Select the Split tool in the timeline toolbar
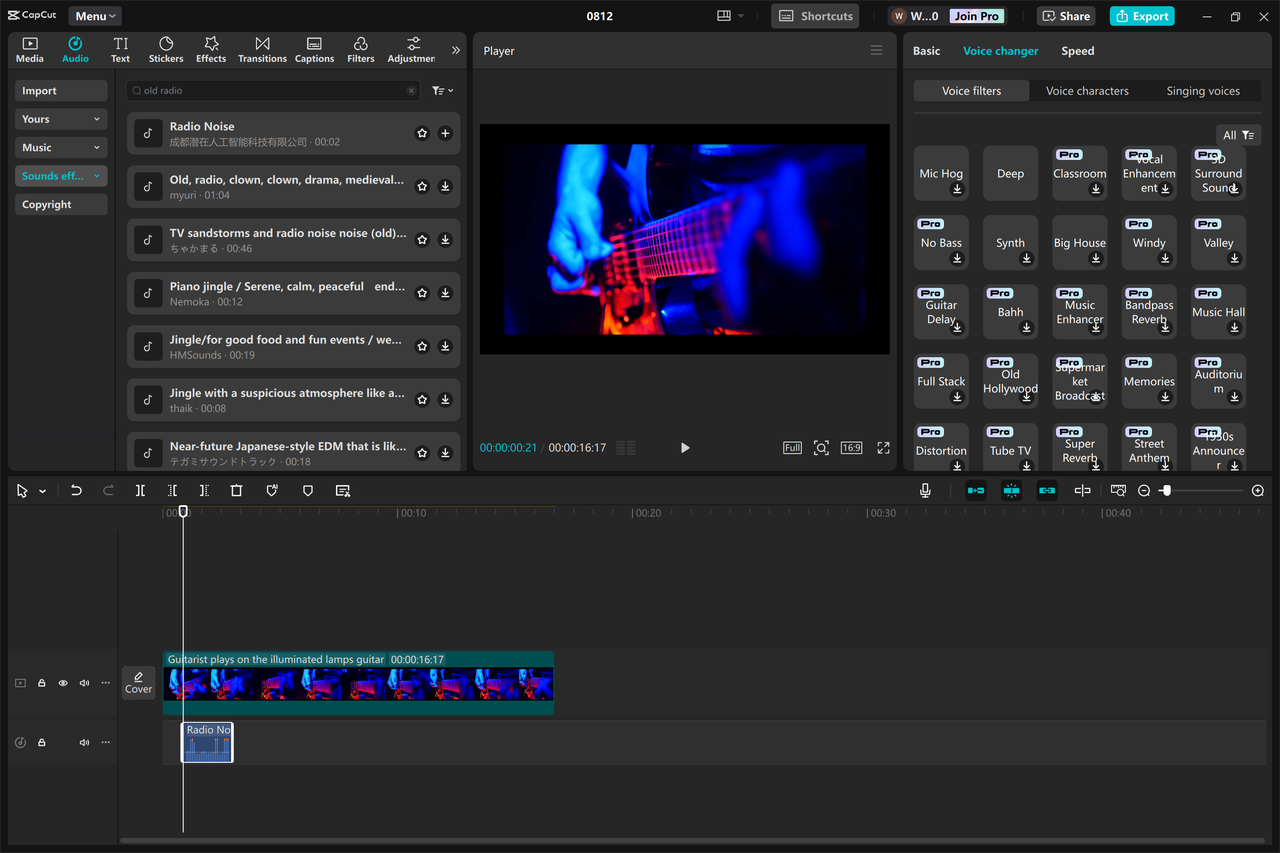This screenshot has width=1280, height=853. (x=140, y=490)
